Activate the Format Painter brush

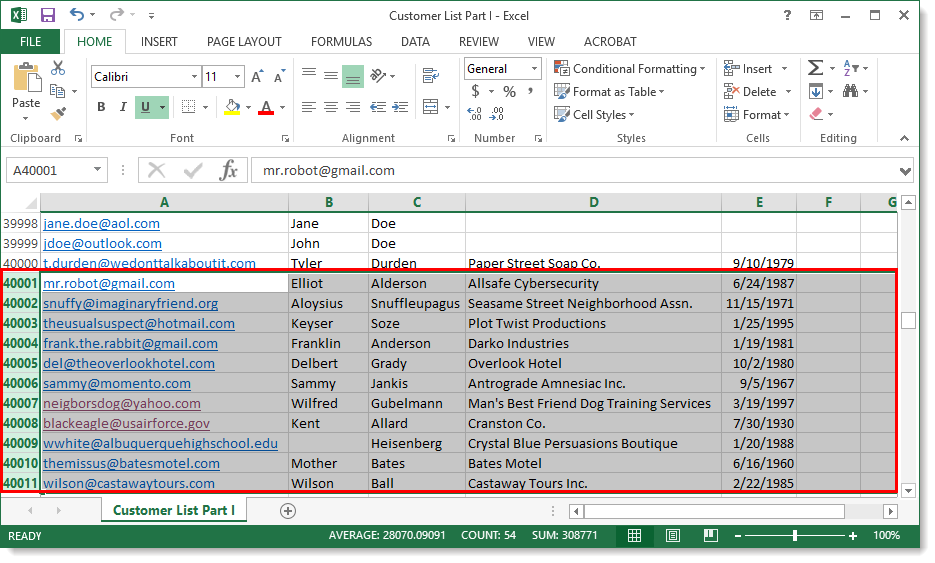click(x=58, y=113)
